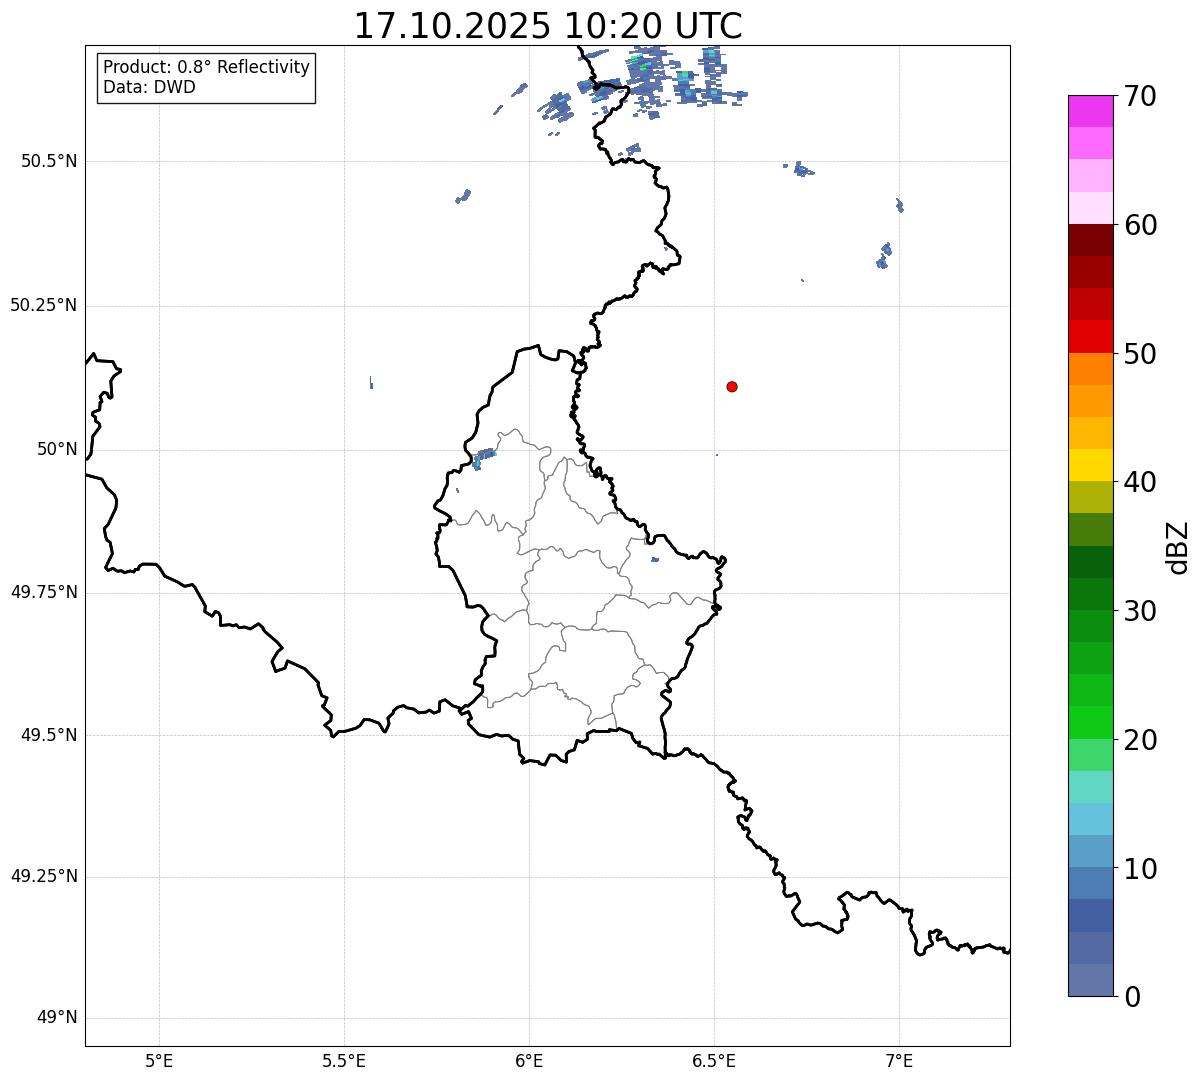Click the red radar site marker dot
The height and width of the screenshot is (1081, 1202).
(x=732, y=386)
